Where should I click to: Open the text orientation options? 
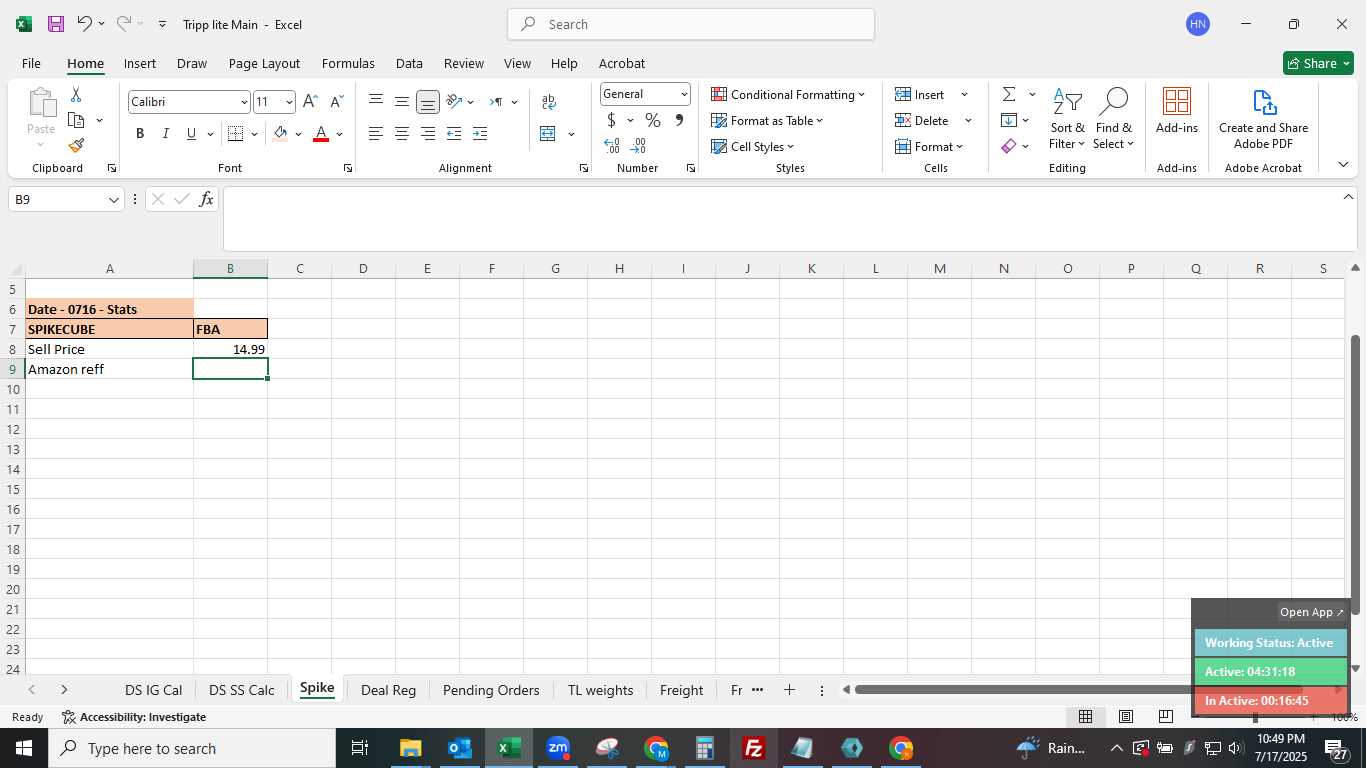tap(454, 101)
